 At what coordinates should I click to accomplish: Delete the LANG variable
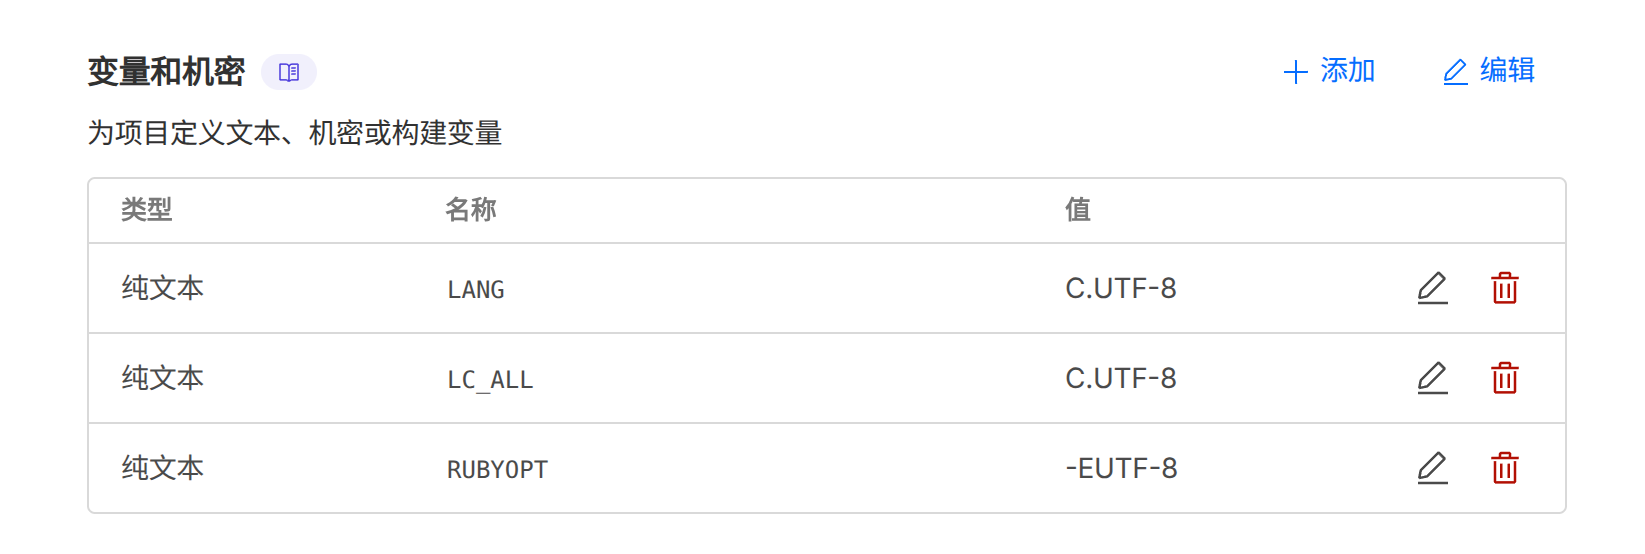pyautogui.click(x=1504, y=288)
